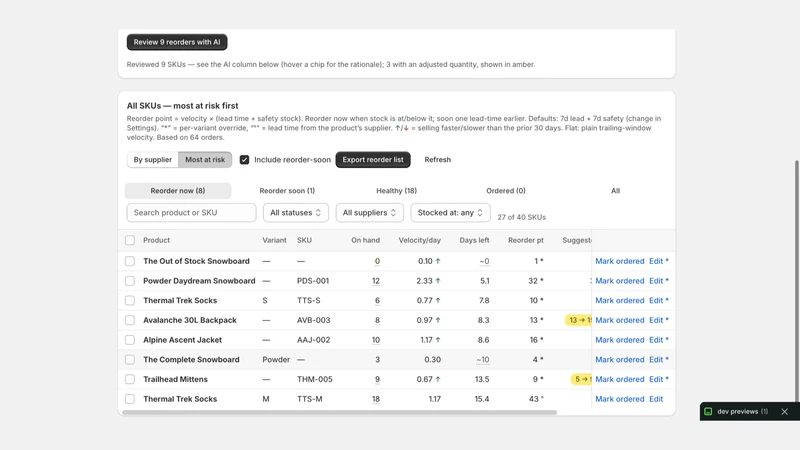Screen dimensions: 800x450
Task: Open Ordered (0) tab
Action: click(x=506, y=191)
